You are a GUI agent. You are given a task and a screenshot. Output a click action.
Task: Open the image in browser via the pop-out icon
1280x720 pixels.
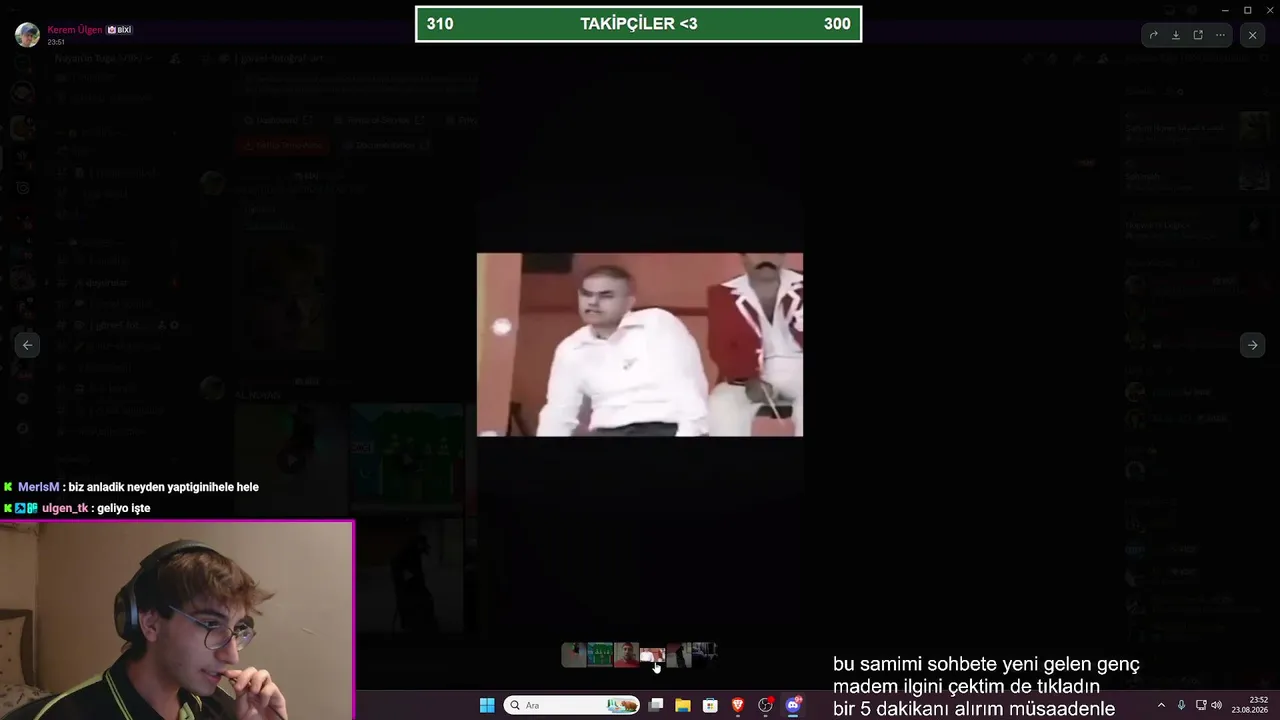point(1198,35)
